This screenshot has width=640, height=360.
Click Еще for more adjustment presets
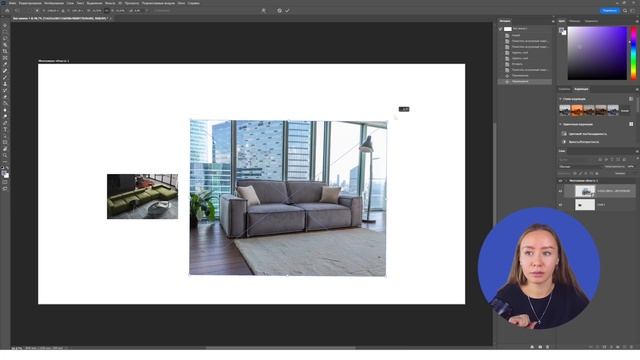(x=625, y=110)
